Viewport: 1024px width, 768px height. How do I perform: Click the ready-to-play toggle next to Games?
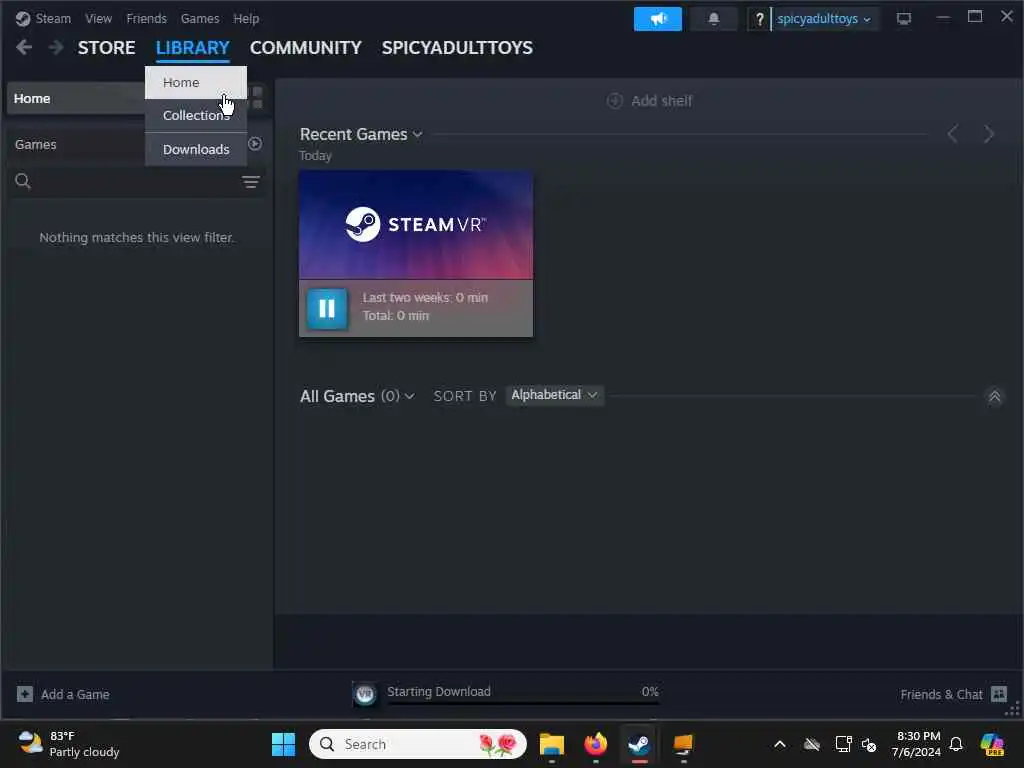[x=255, y=144]
